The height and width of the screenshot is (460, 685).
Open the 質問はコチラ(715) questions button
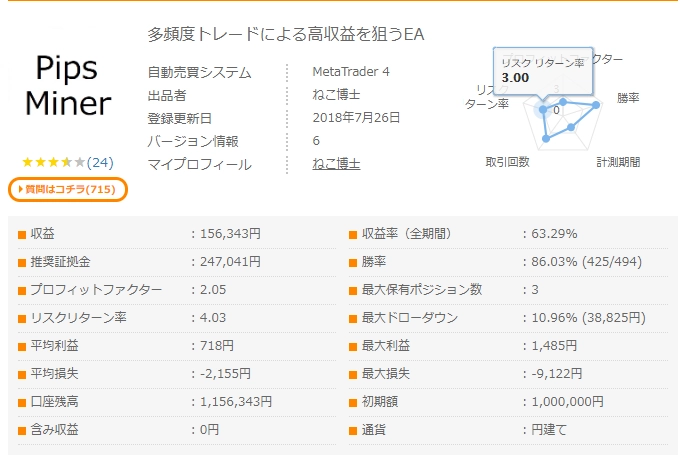tap(69, 189)
